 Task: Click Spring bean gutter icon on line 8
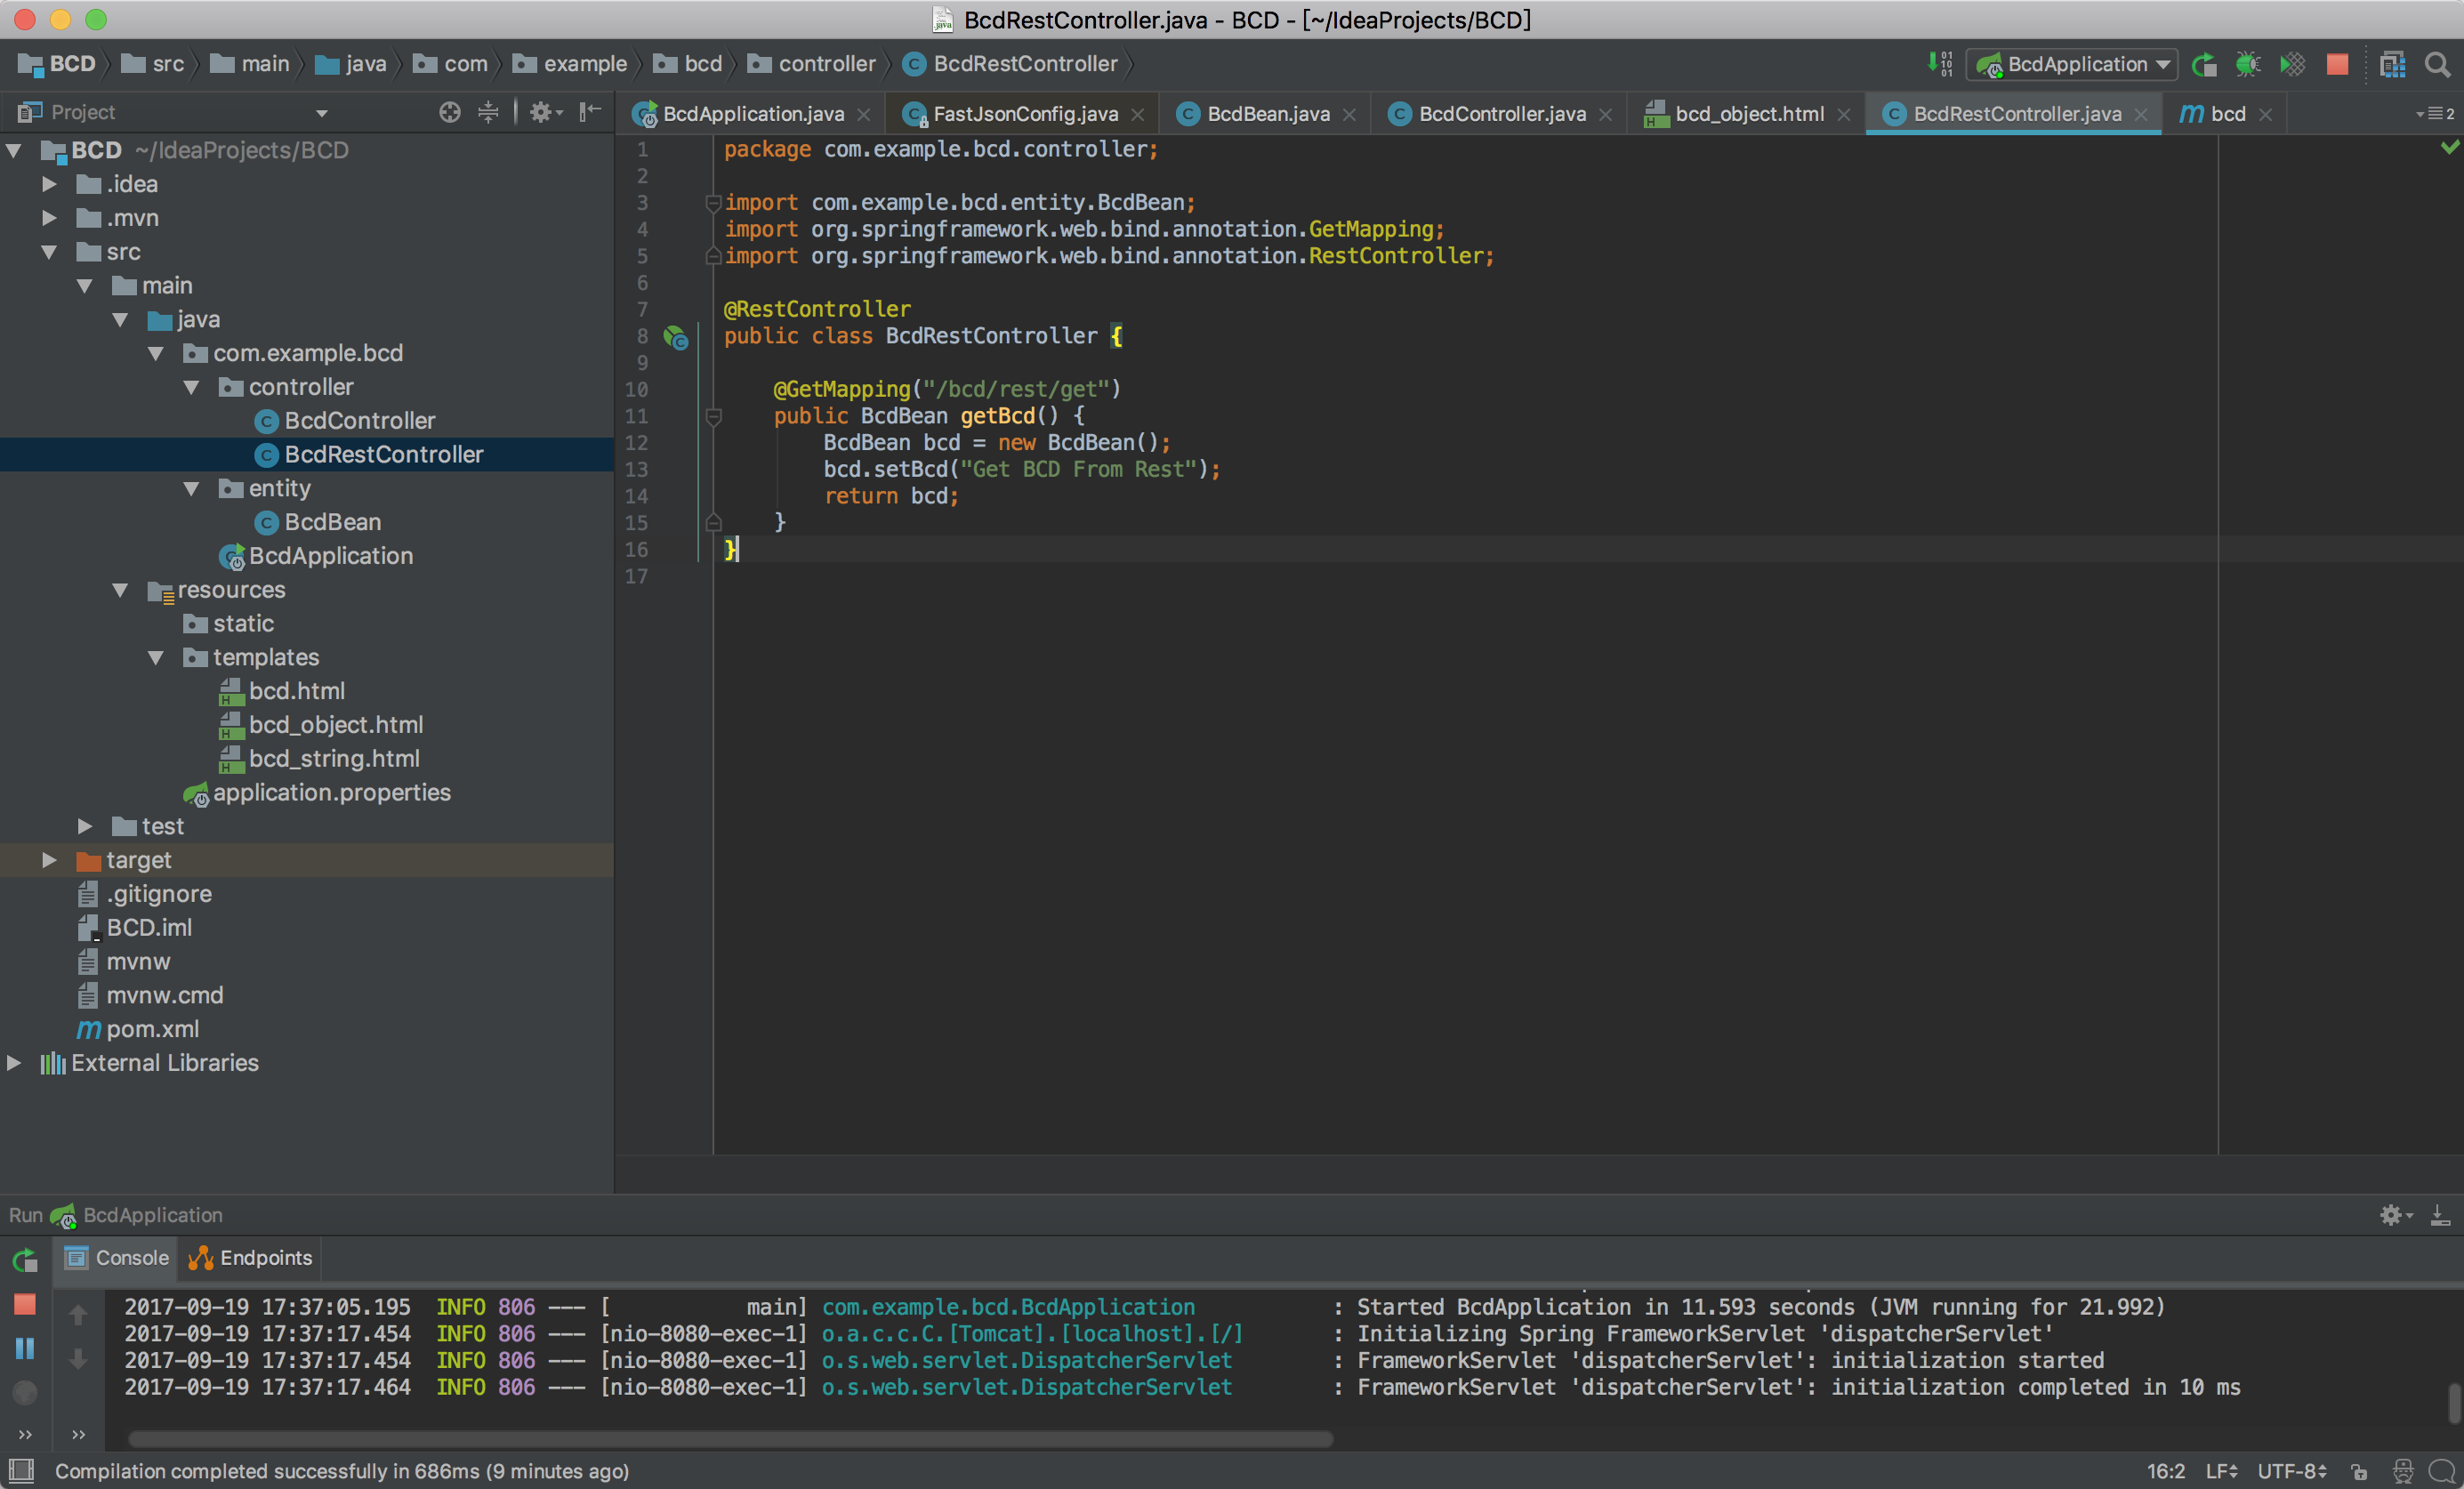pyautogui.click(x=677, y=338)
